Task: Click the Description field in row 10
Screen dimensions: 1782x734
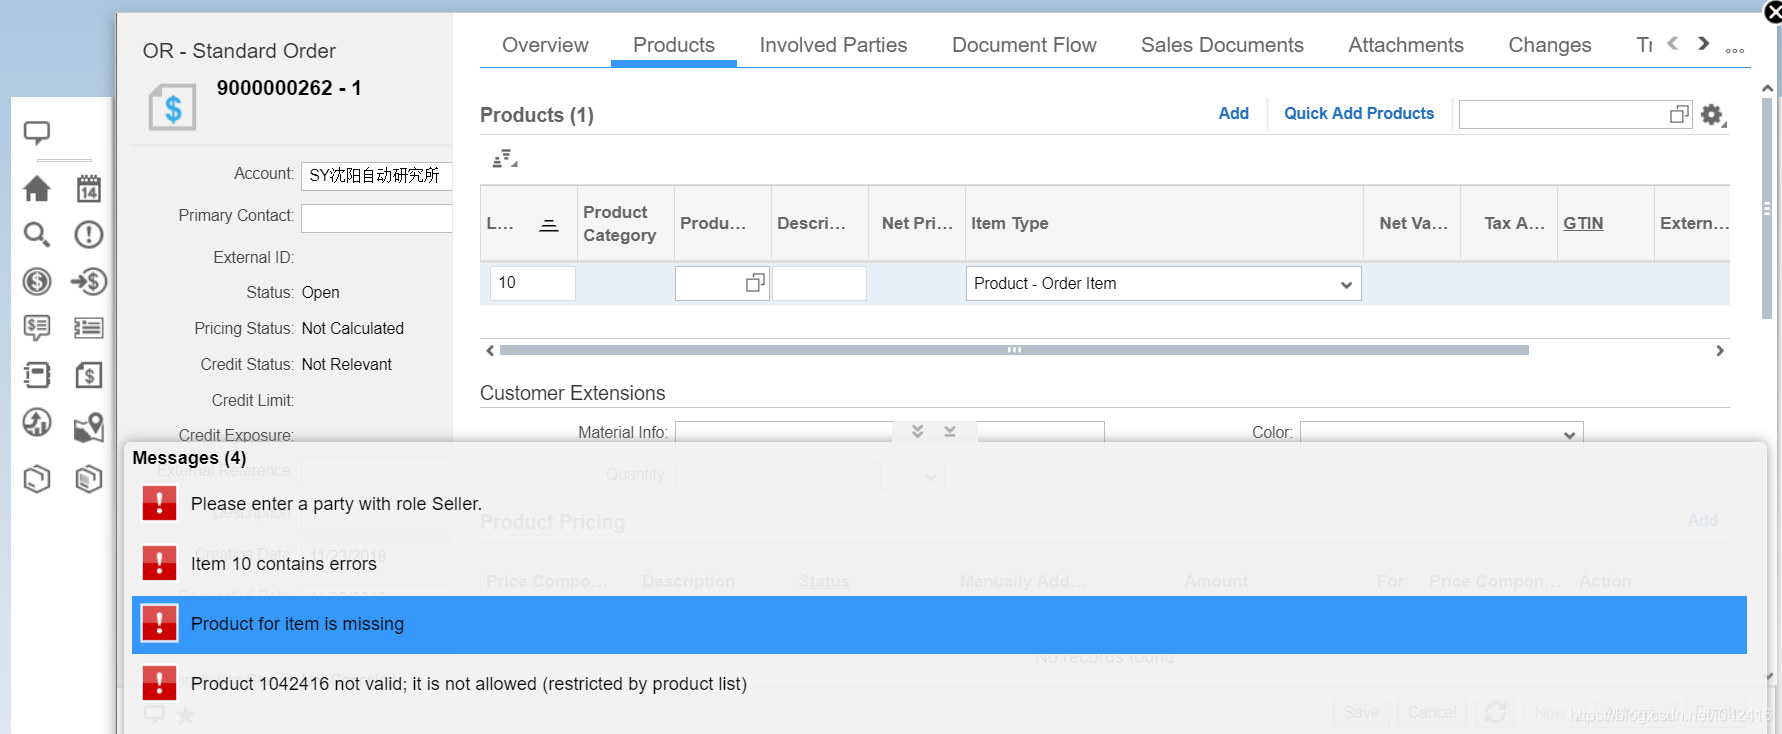Action: (819, 283)
